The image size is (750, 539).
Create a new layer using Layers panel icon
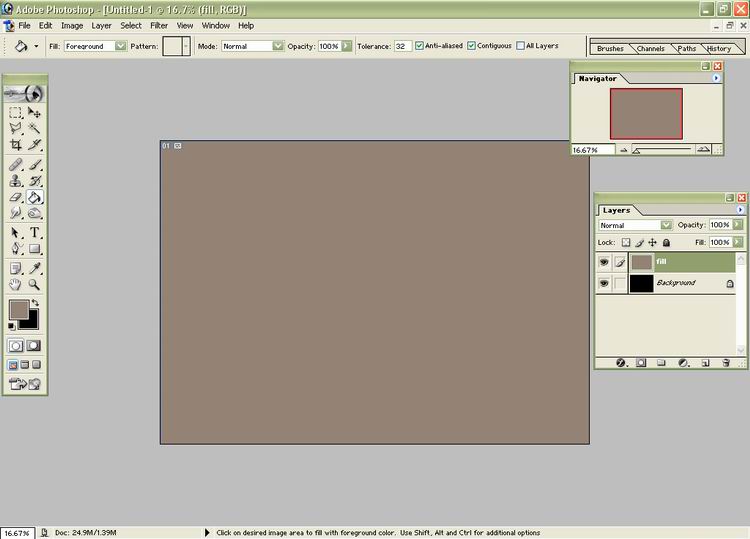point(705,362)
